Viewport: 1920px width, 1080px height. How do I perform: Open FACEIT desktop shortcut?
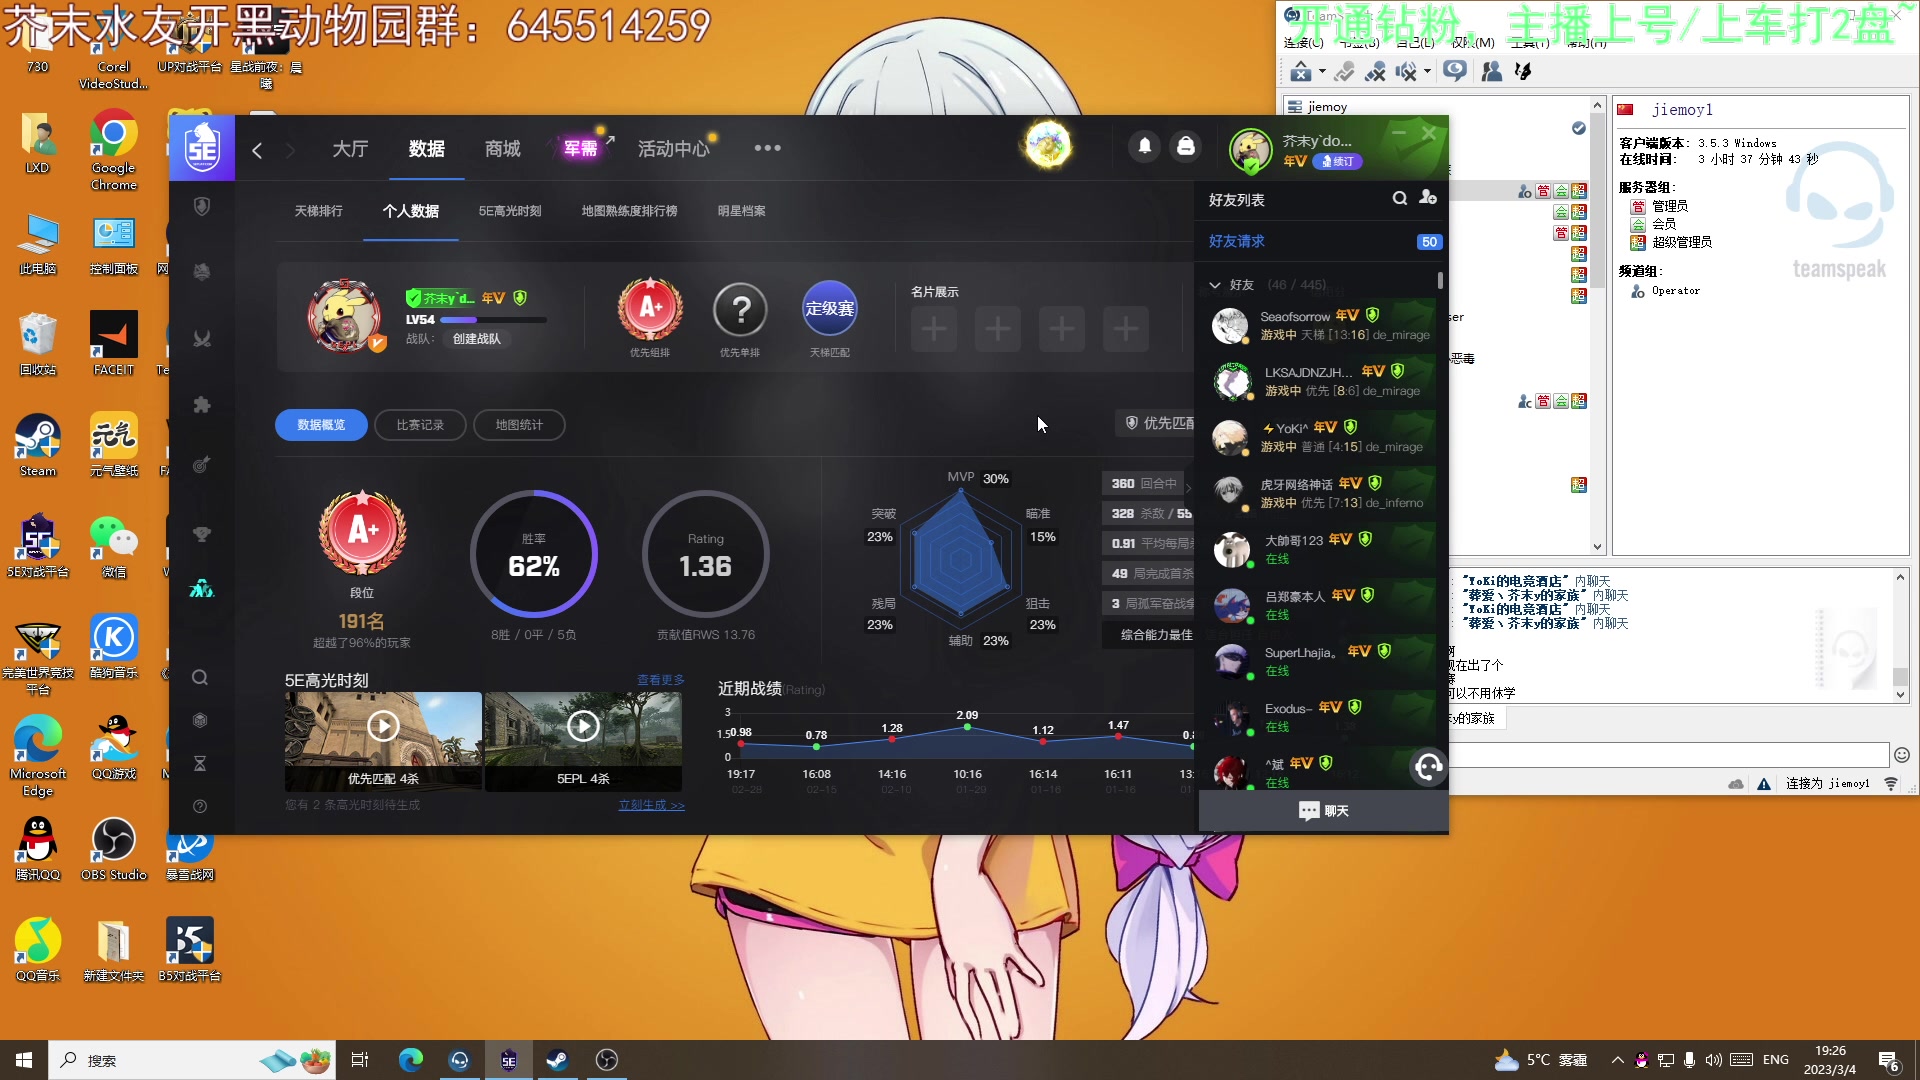(114, 344)
